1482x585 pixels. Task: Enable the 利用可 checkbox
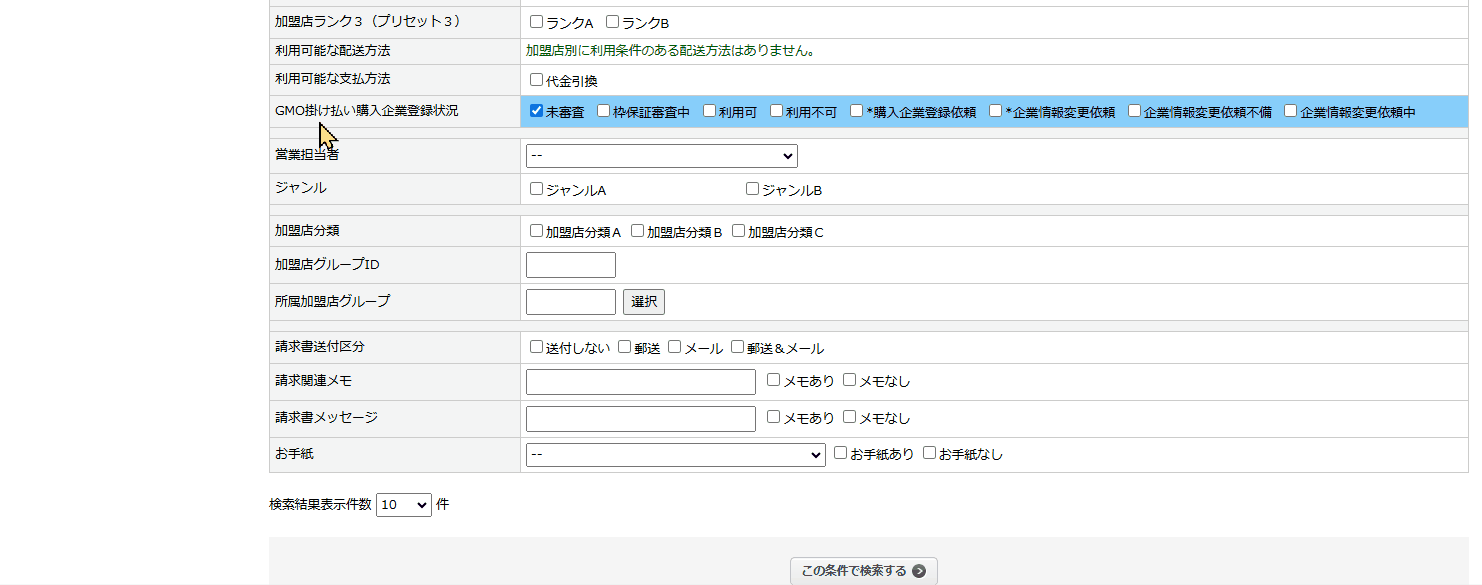(x=710, y=111)
